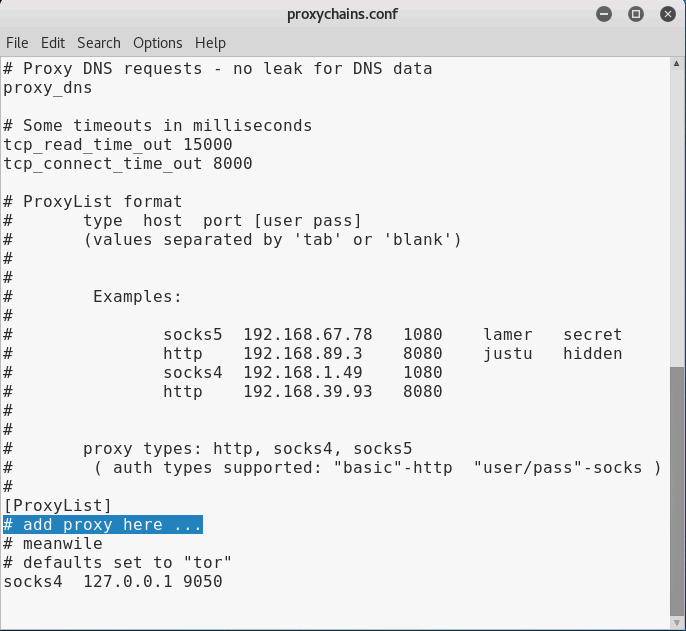Open the File menu

click(17, 43)
